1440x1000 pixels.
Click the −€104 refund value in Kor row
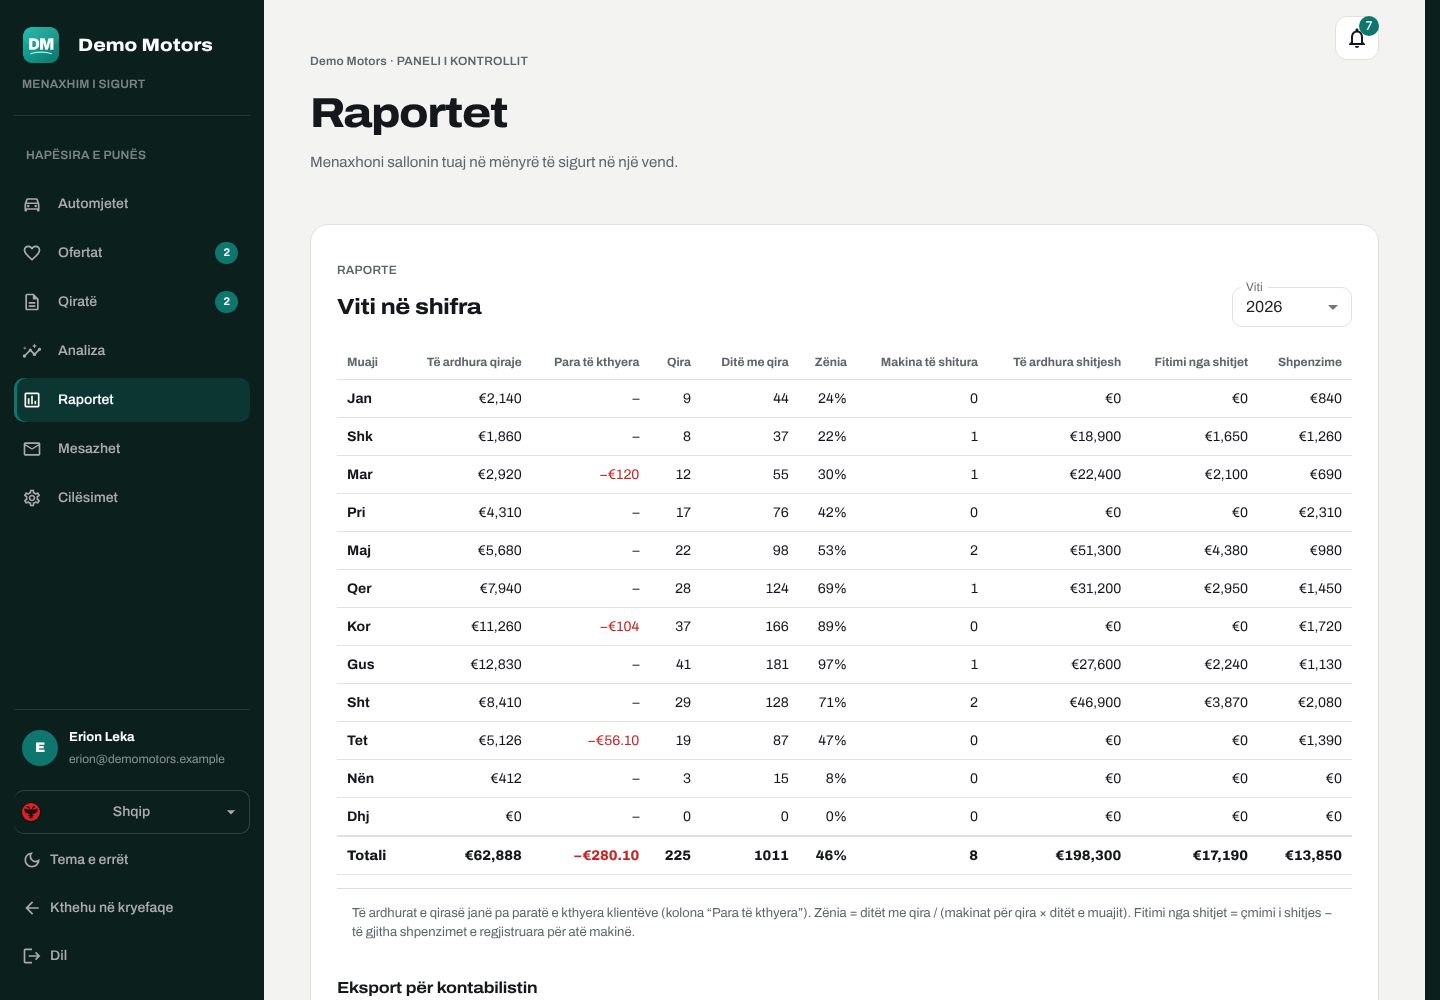619,627
